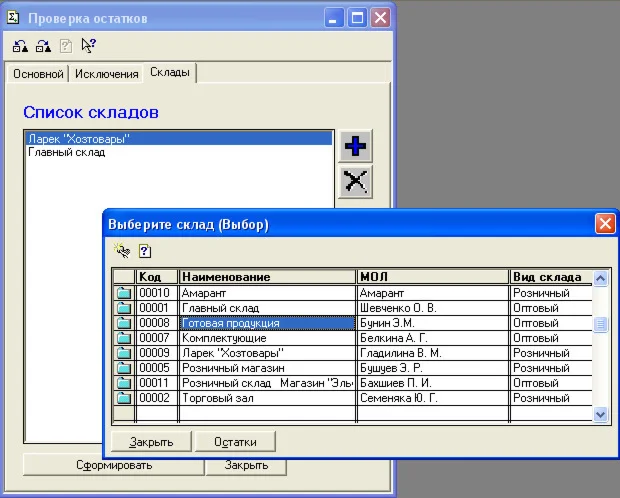Click the blue plus add warehouse button

tap(355, 146)
